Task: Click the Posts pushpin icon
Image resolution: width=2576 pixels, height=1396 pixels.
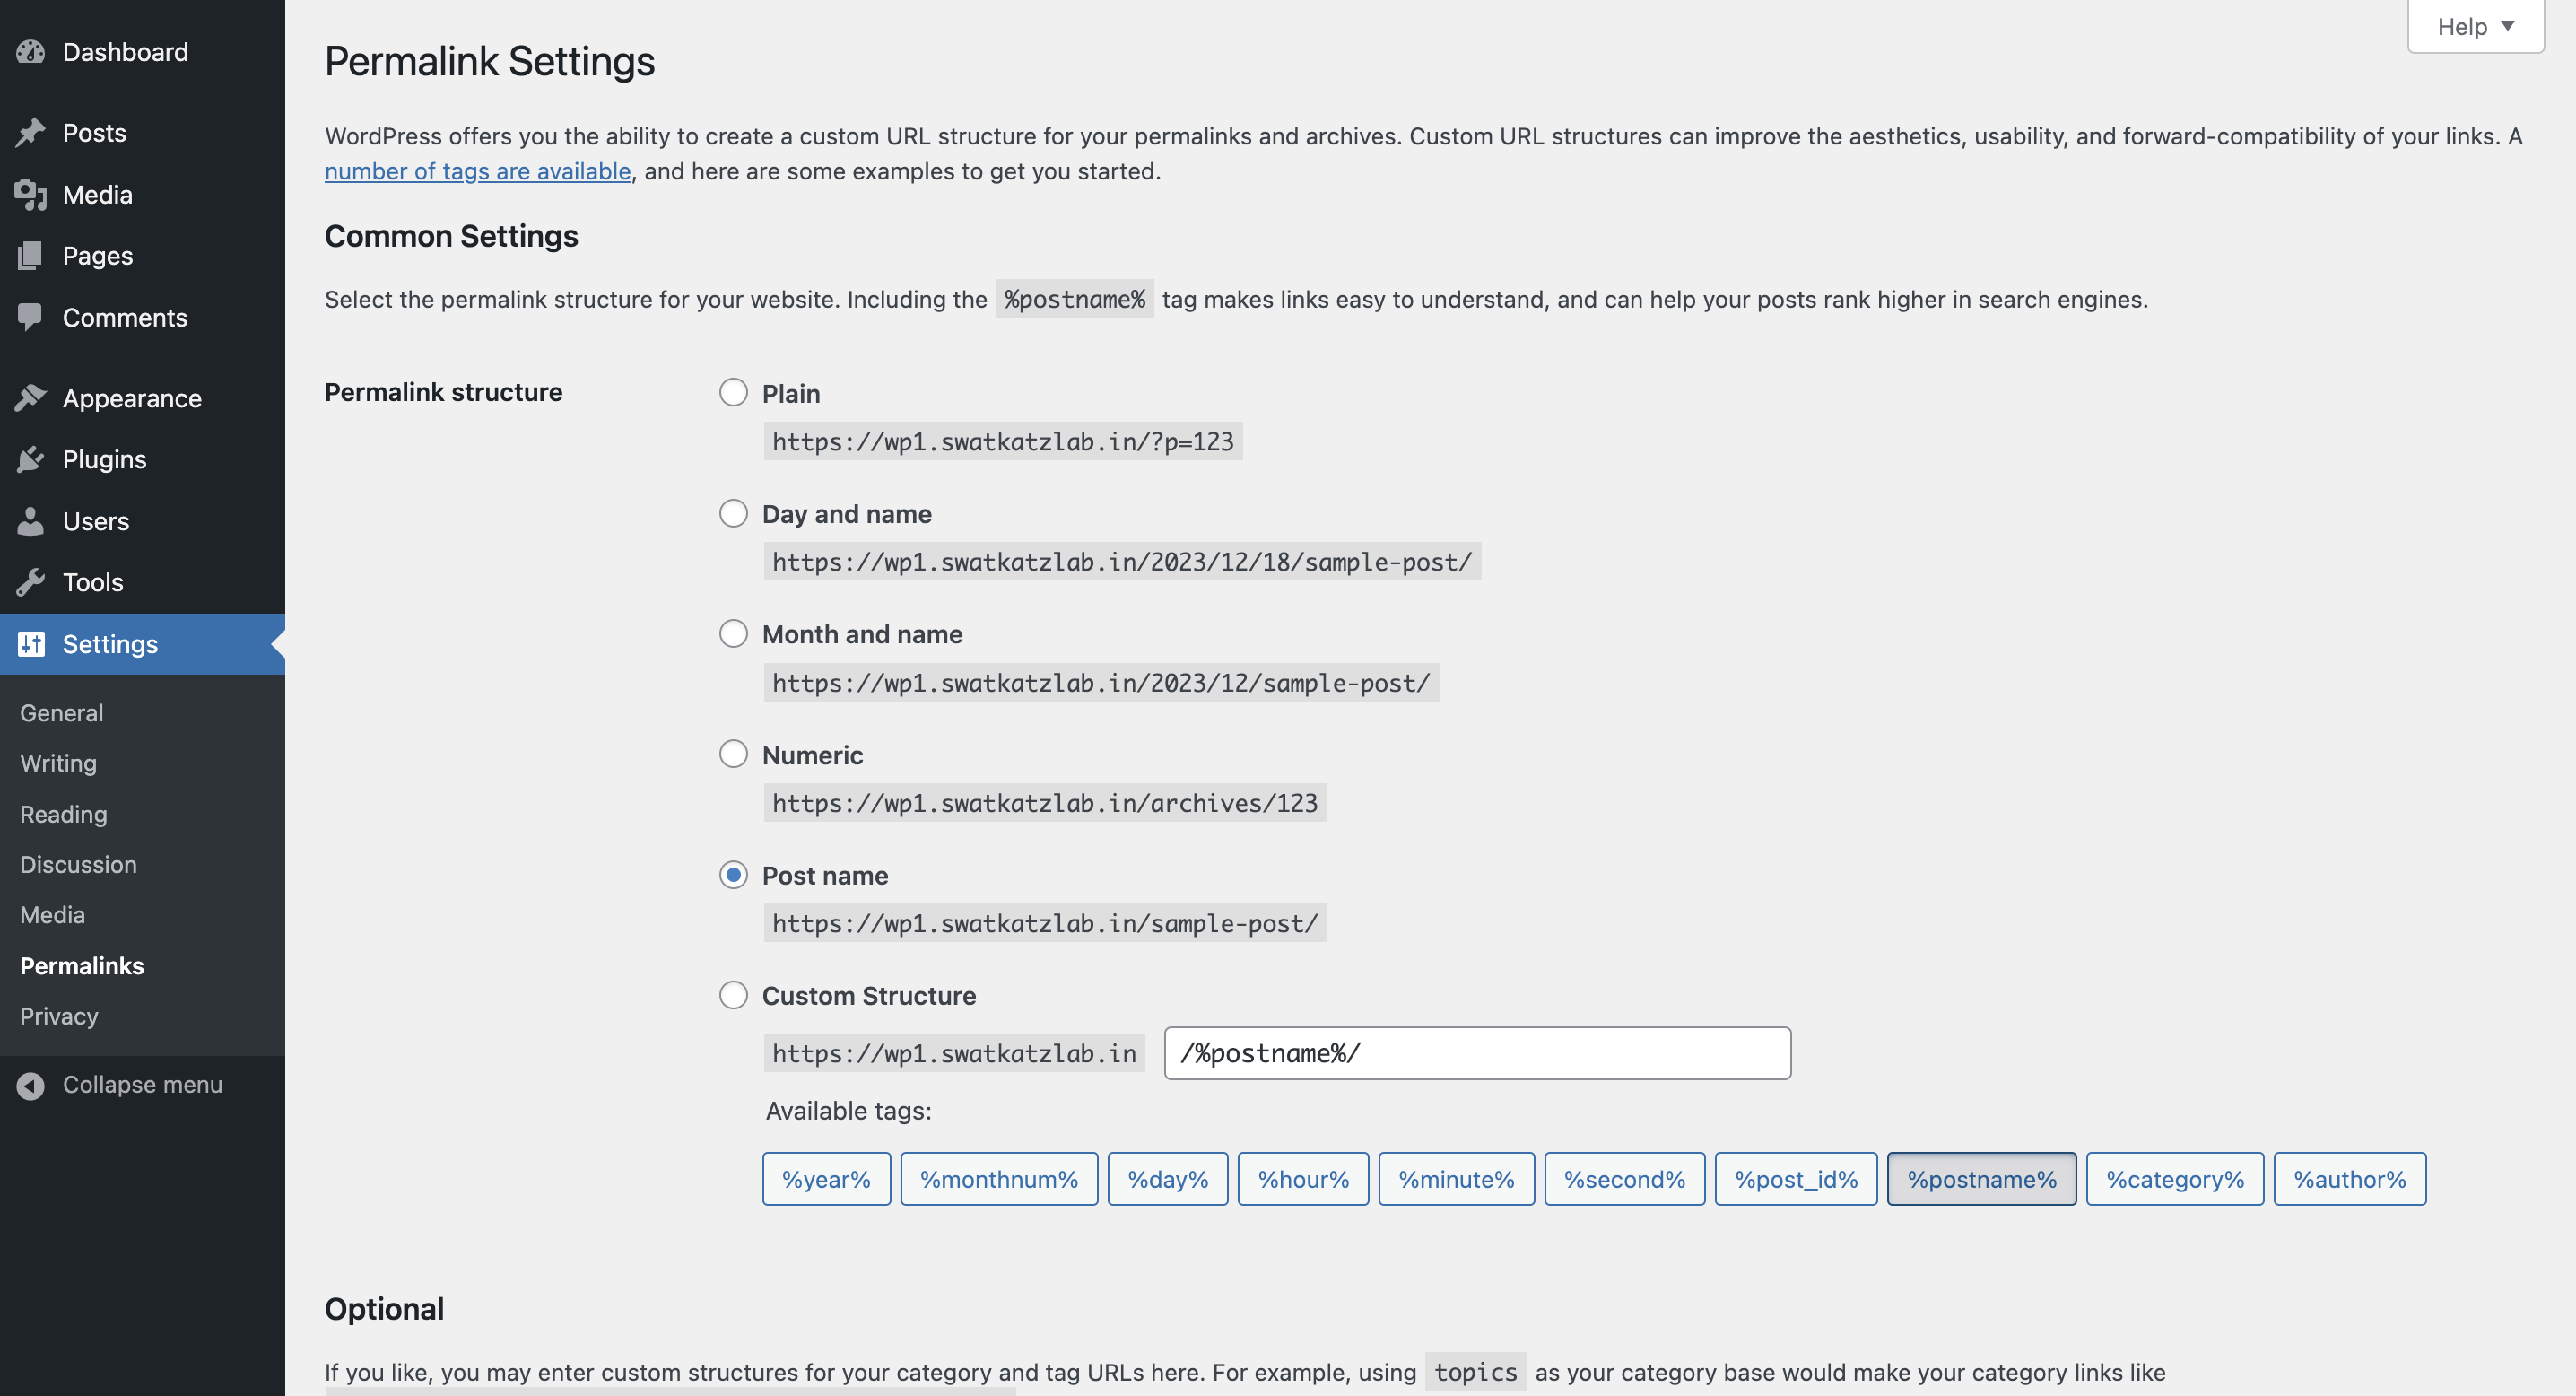Action: click(x=30, y=133)
